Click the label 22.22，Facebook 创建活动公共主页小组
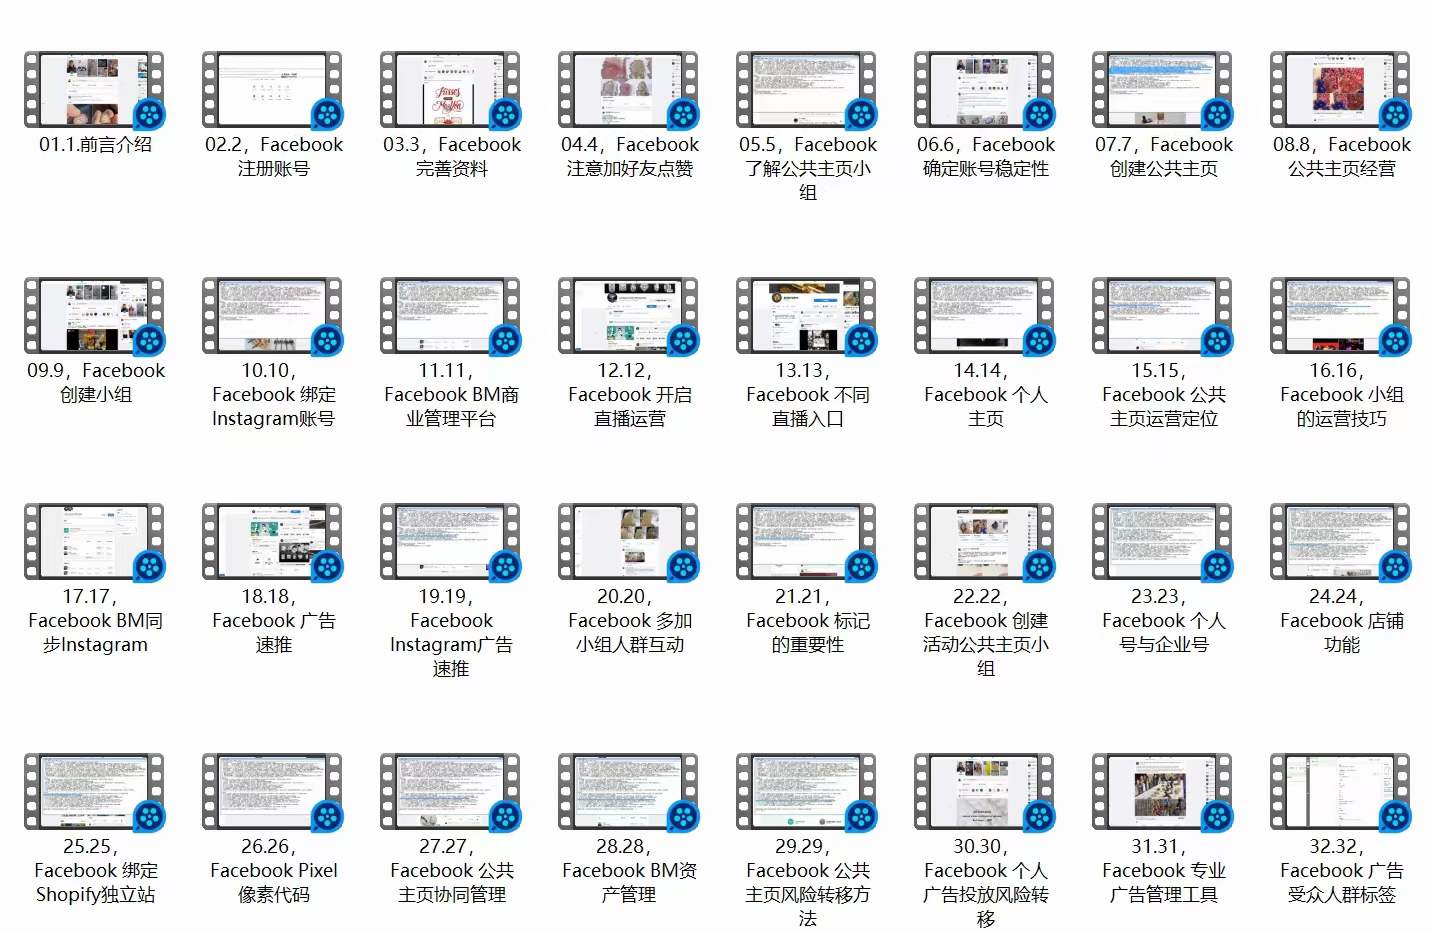This screenshot has height=933, width=1432. pyautogui.click(x=985, y=633)
